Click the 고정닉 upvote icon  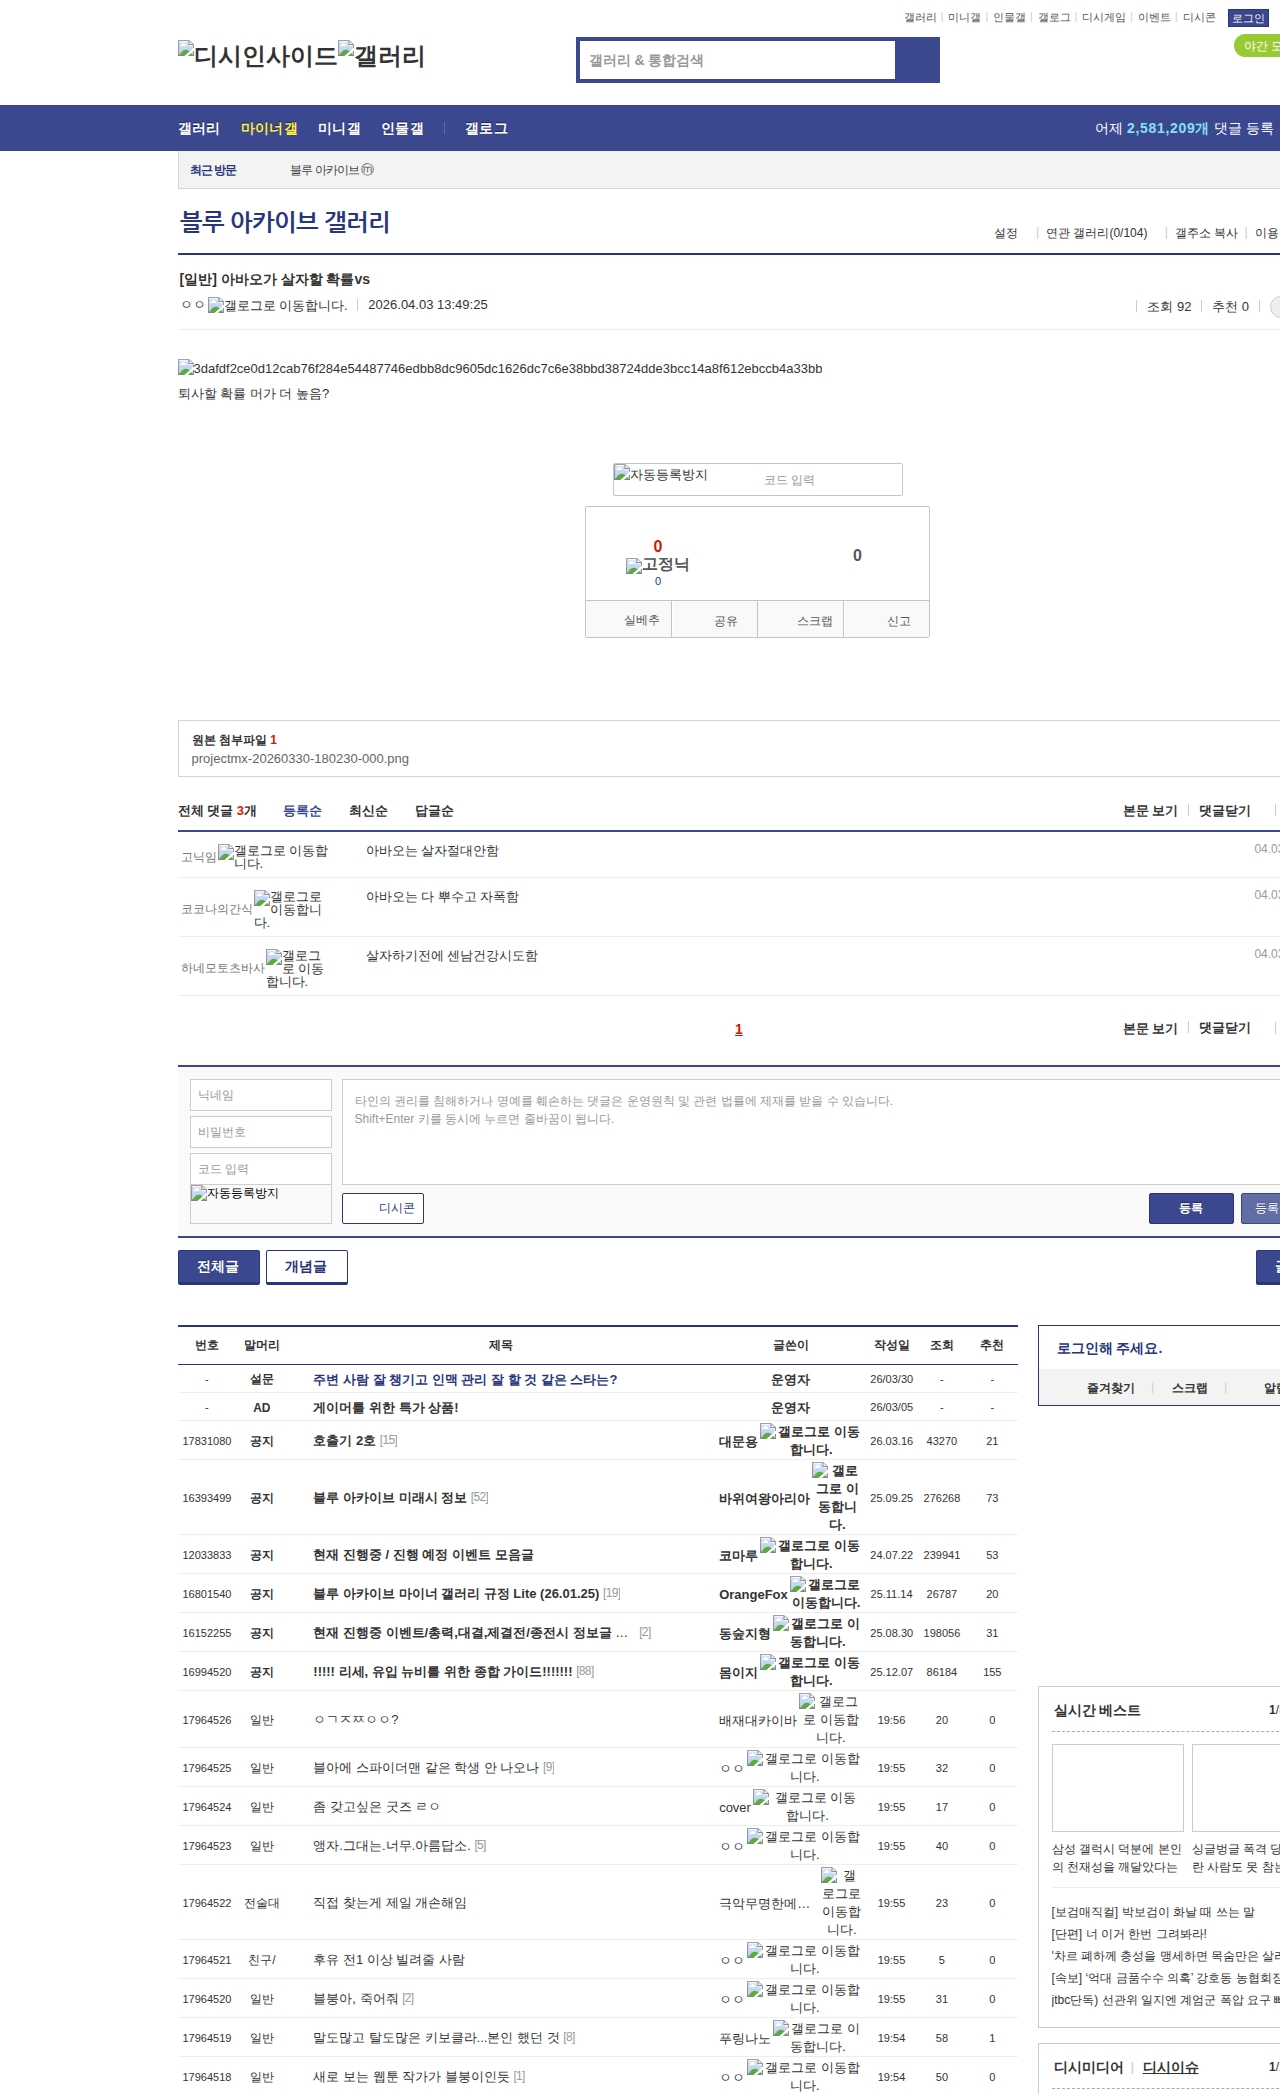657,565
